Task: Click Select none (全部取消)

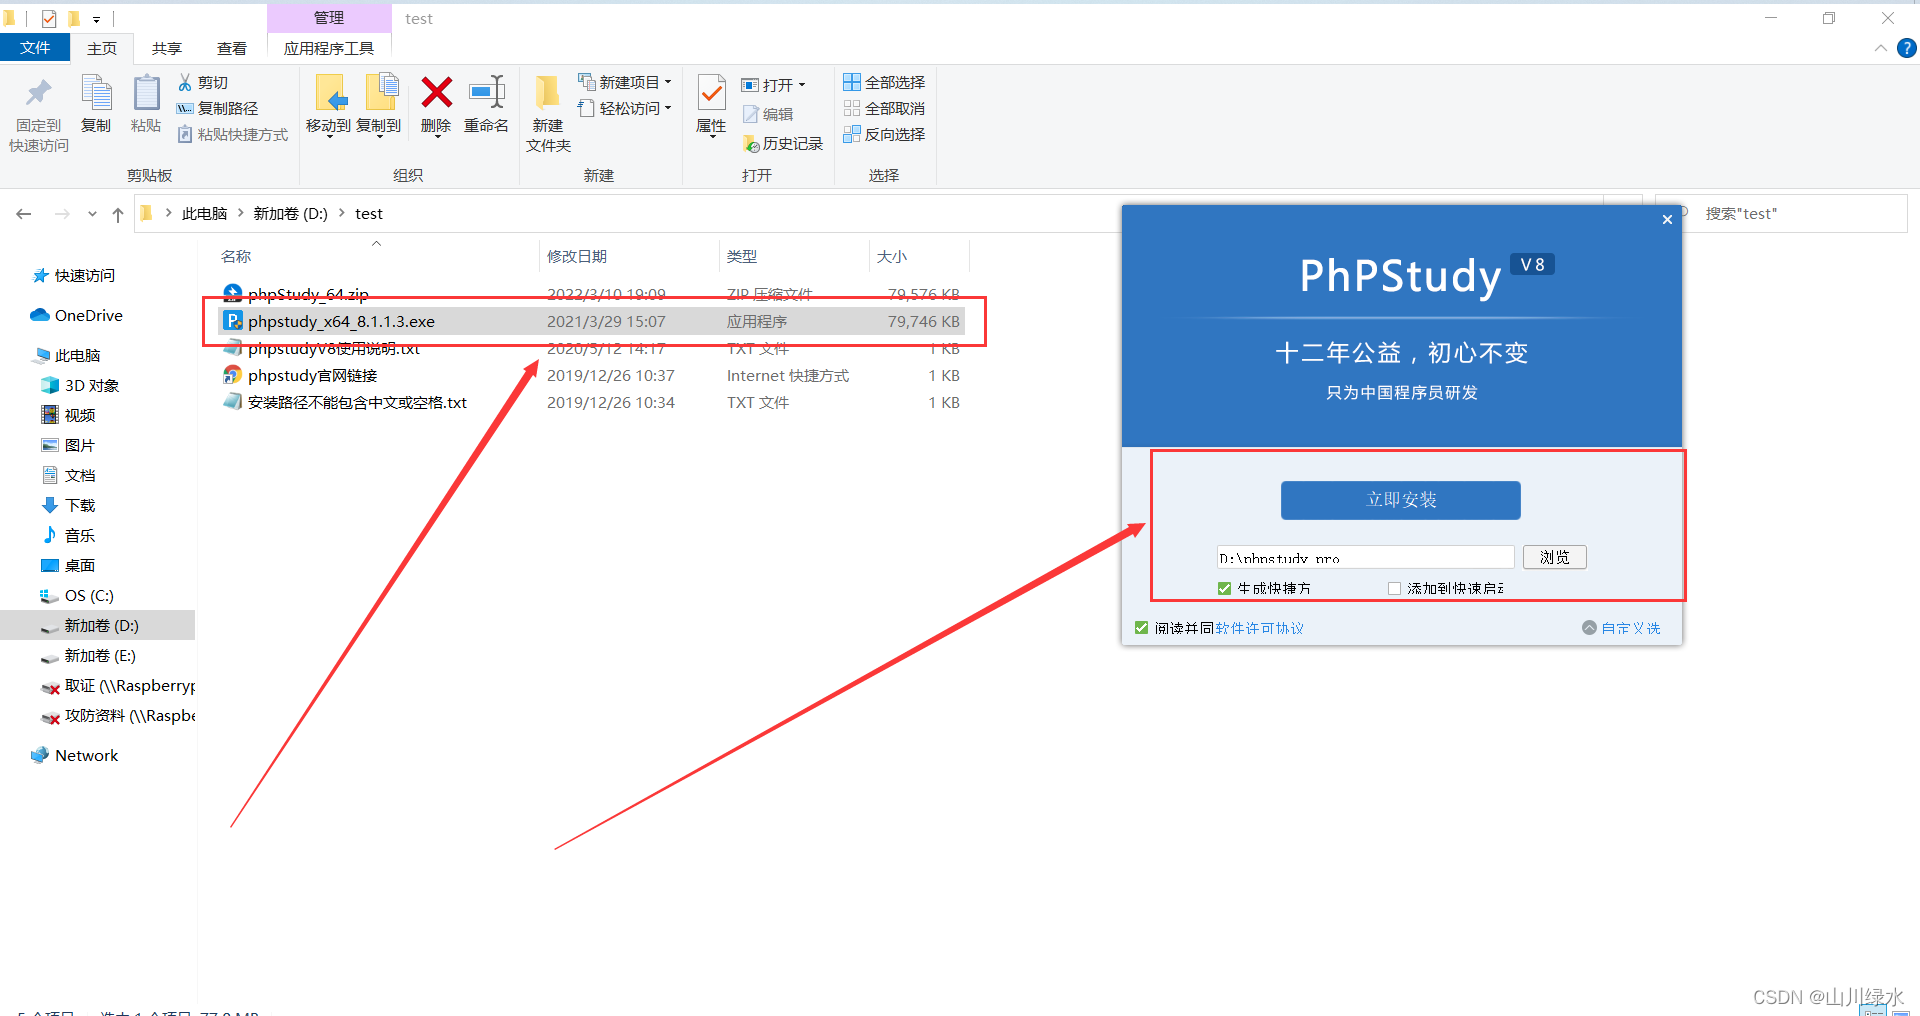Action: click(x=884, y=108)
